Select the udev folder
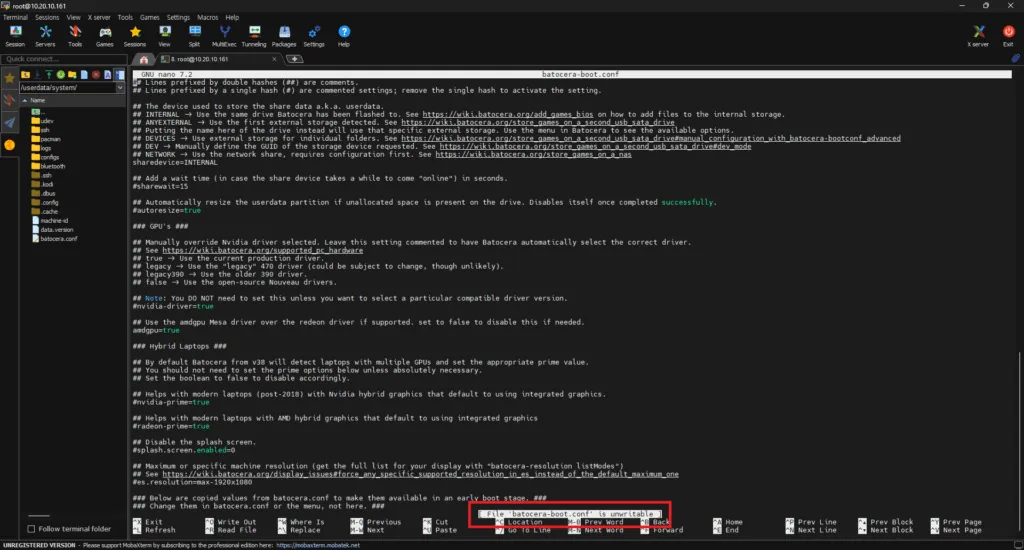Viewport: 1024px width, 550px height. coord(43,121)
